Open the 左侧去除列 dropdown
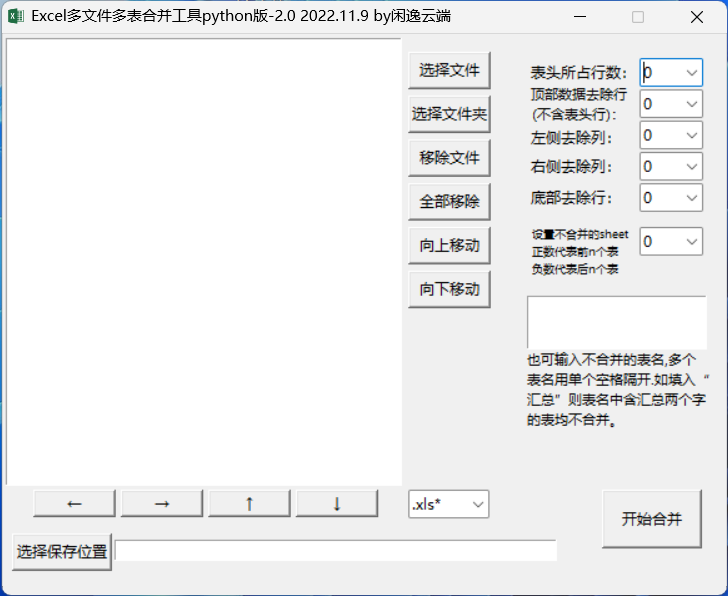Viewport: 728px width, 596px height. click(671, 135)
